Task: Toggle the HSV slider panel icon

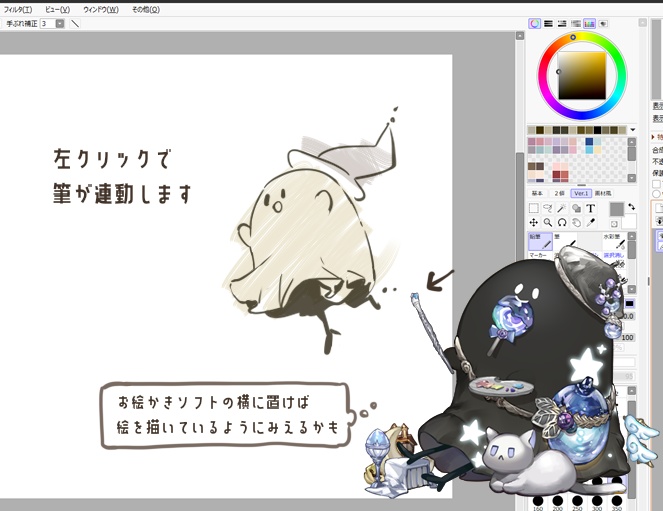Action: (x=562, y=24)
